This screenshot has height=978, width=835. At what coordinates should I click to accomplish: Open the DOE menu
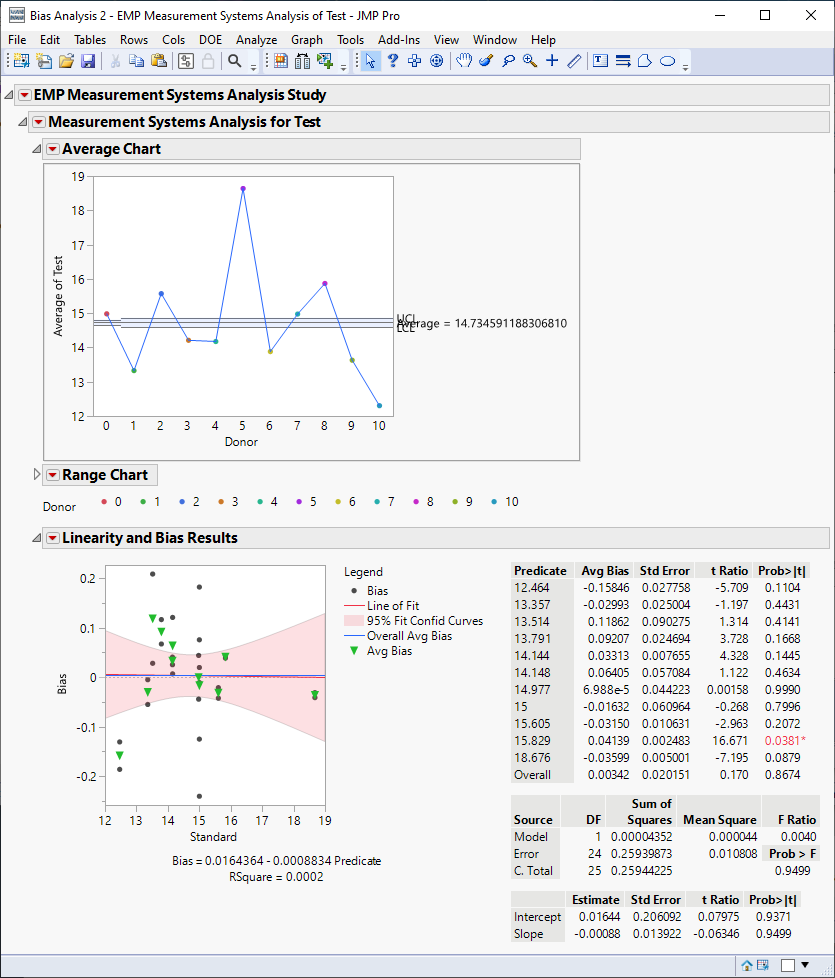210,40
